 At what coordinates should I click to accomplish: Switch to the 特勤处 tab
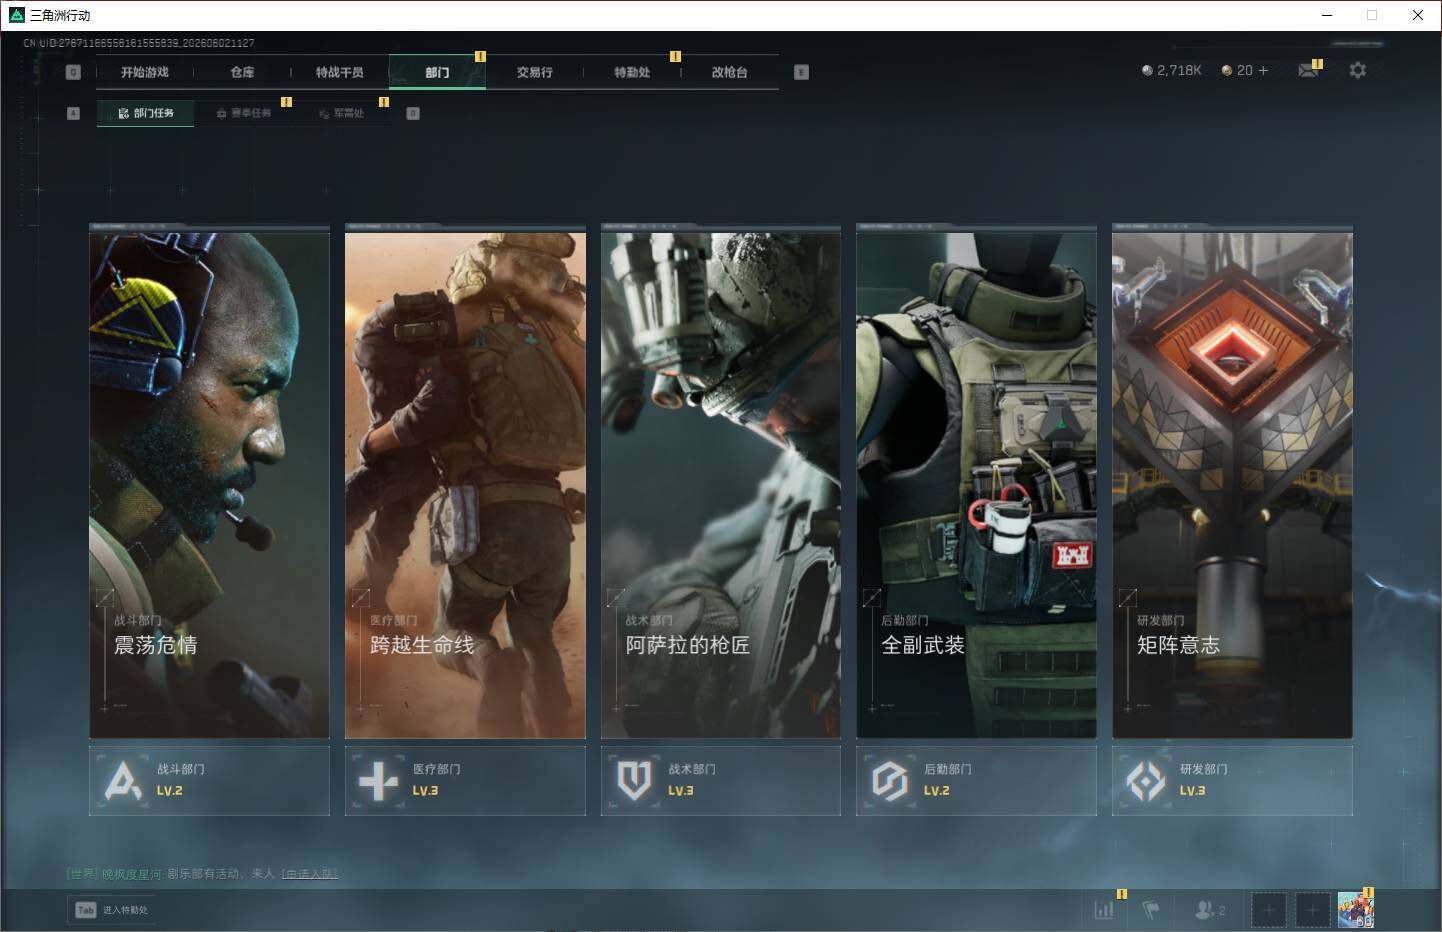click(x=632, y=72)
